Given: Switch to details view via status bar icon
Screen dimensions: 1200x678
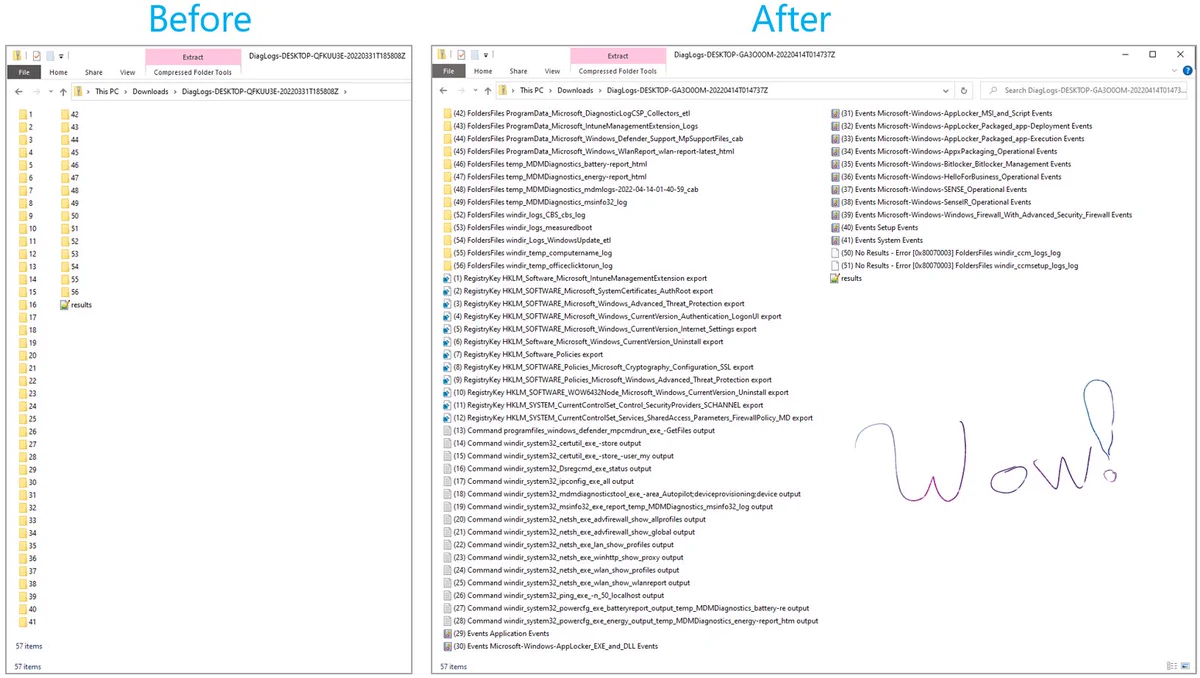Looking at the screenshot, I should (x=1172, y=666).
